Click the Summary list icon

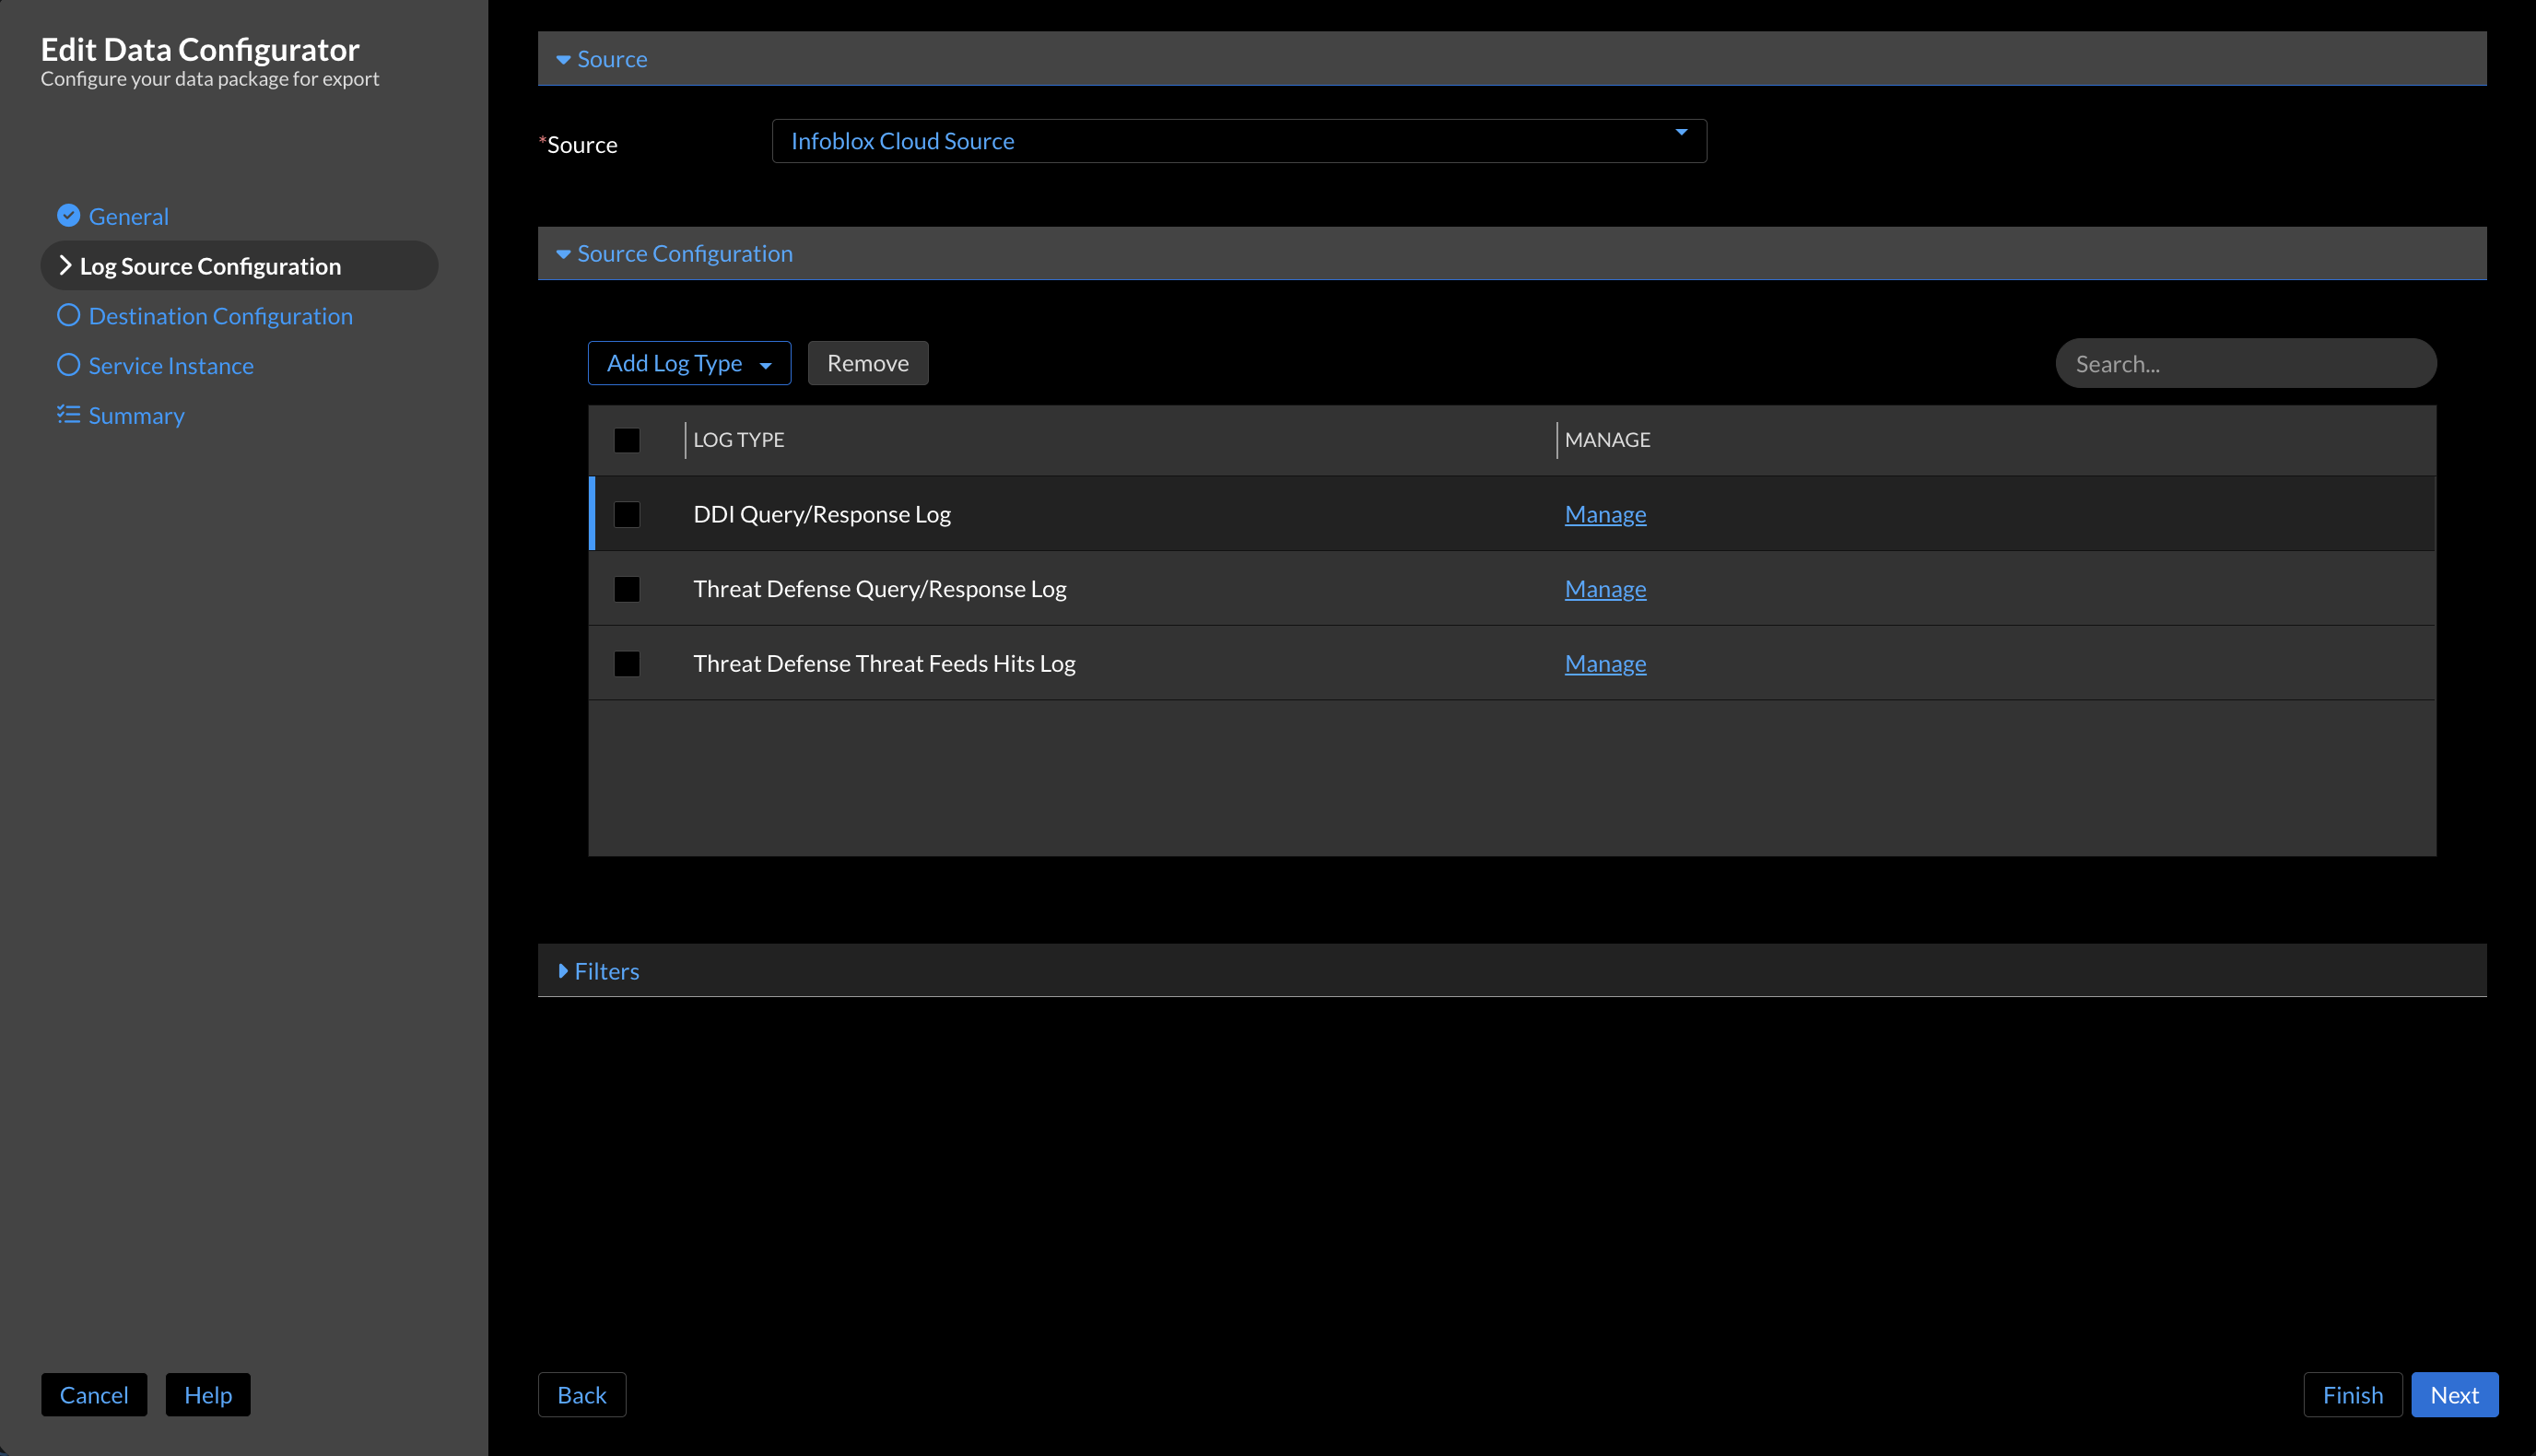tap(68, 414)
